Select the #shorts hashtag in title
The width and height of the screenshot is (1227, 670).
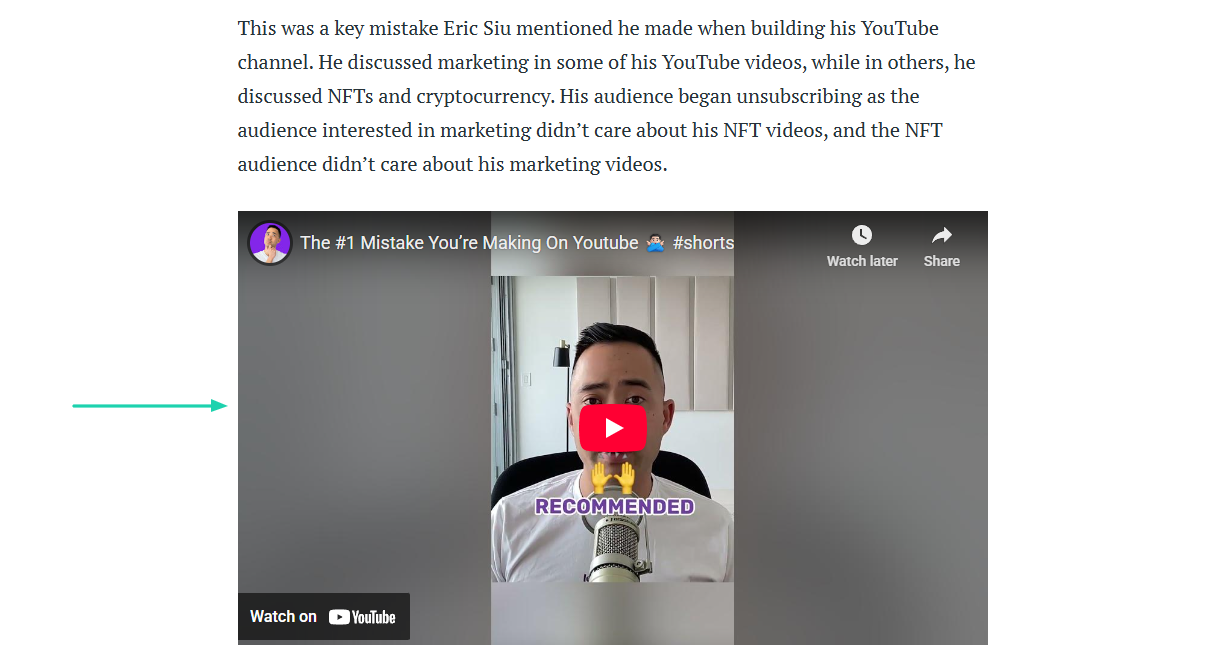[x=703, y=243]
